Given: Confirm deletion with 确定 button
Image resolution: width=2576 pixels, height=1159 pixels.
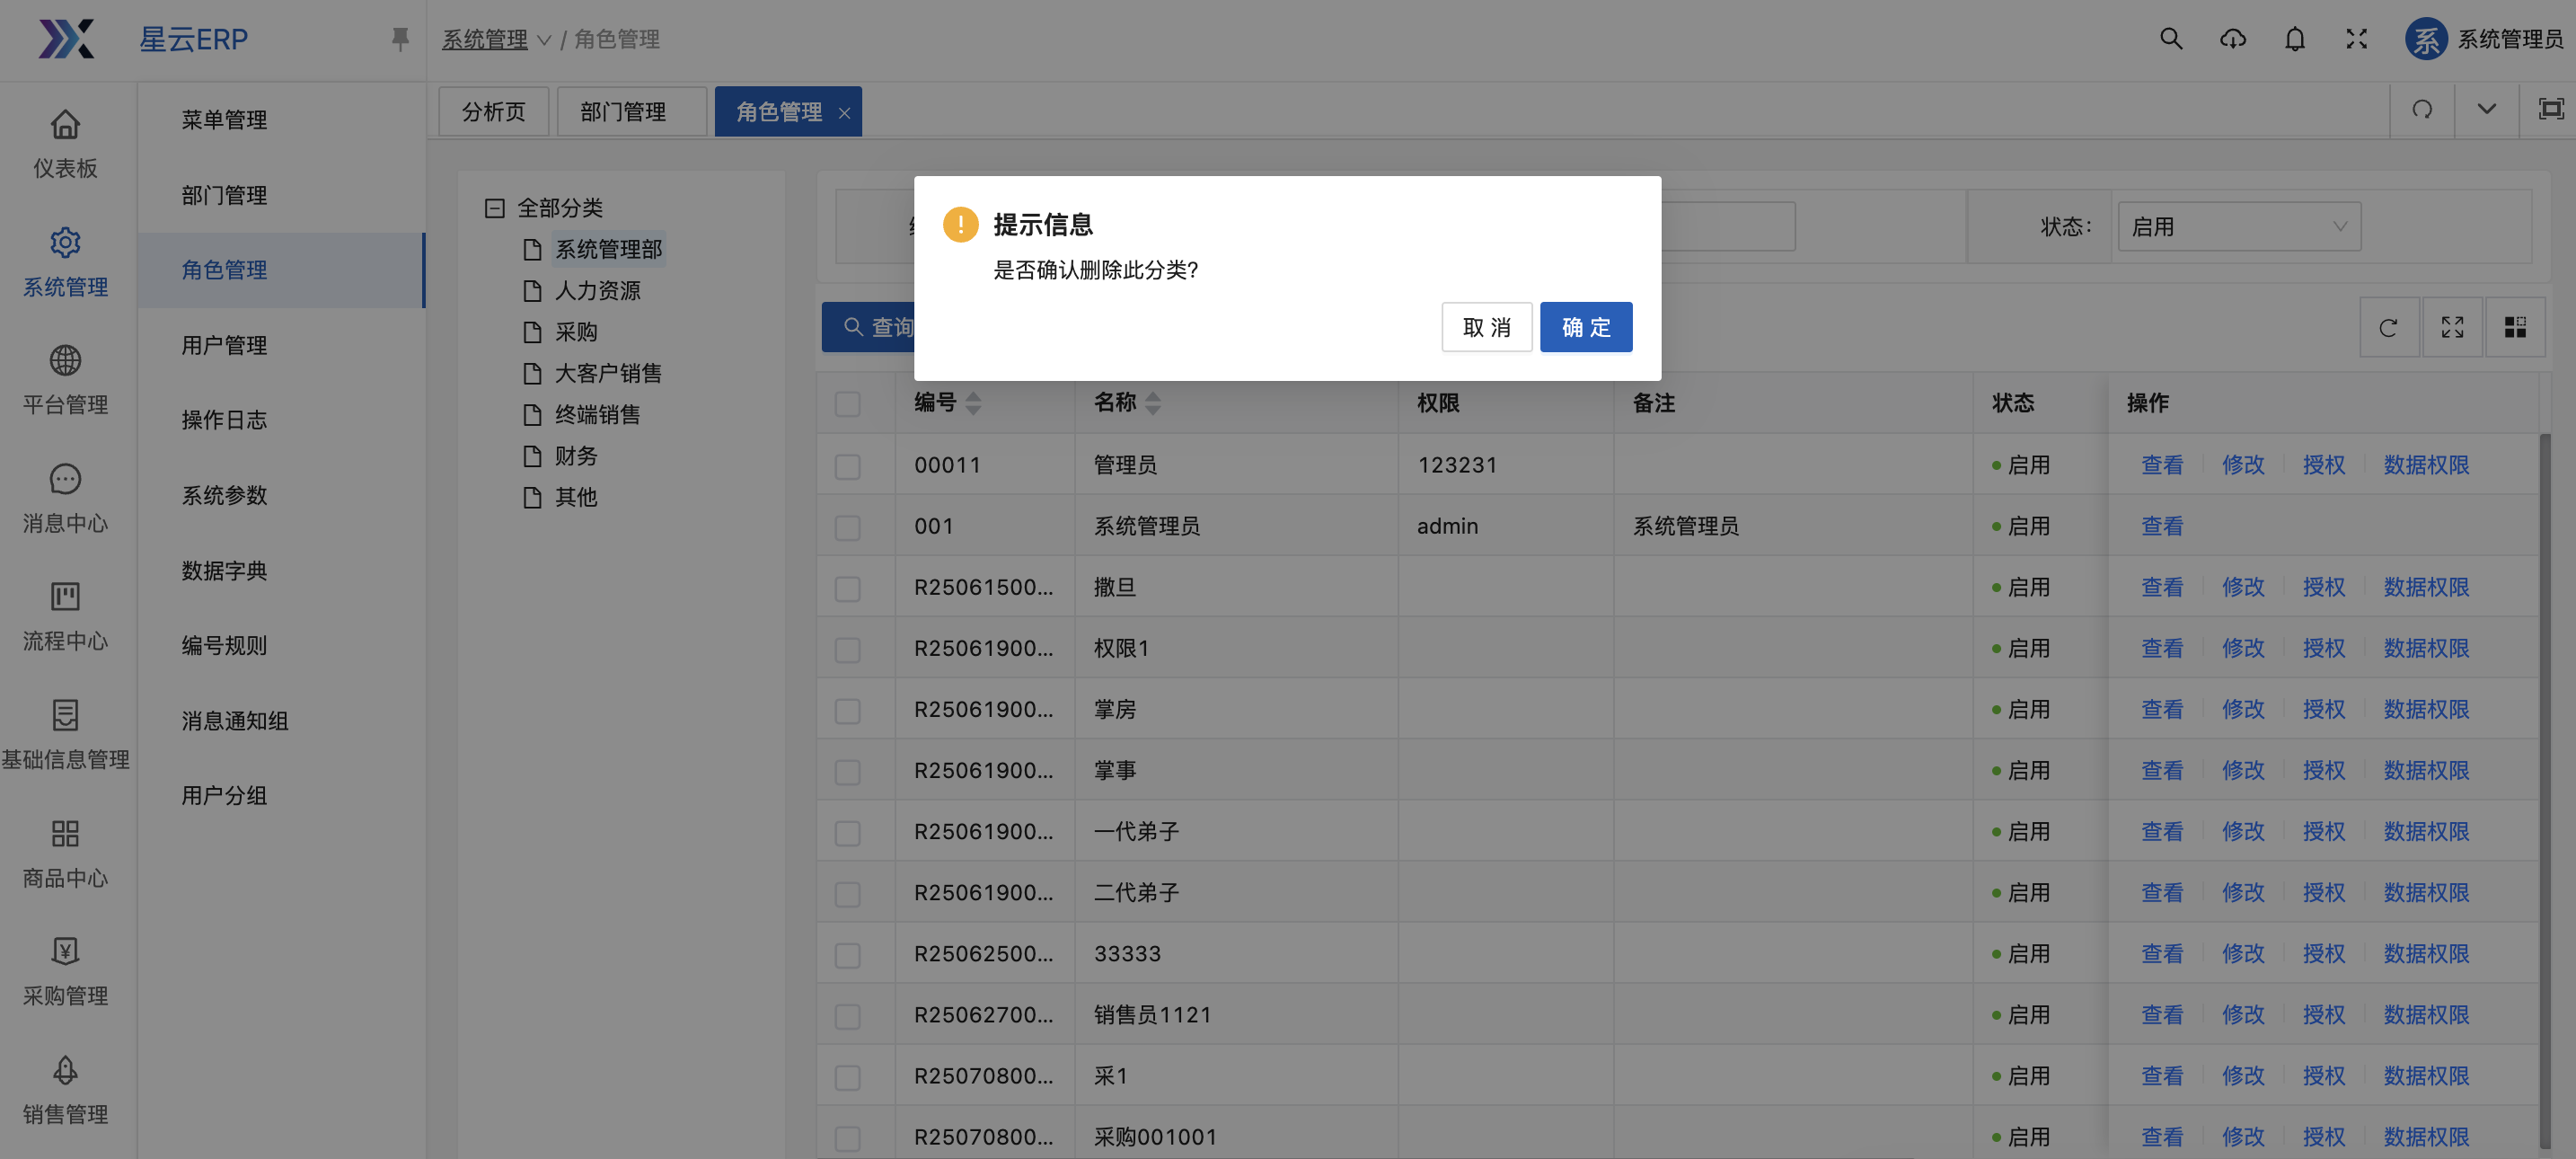Looking at the screenshot, I should [x=1585, y=327].
